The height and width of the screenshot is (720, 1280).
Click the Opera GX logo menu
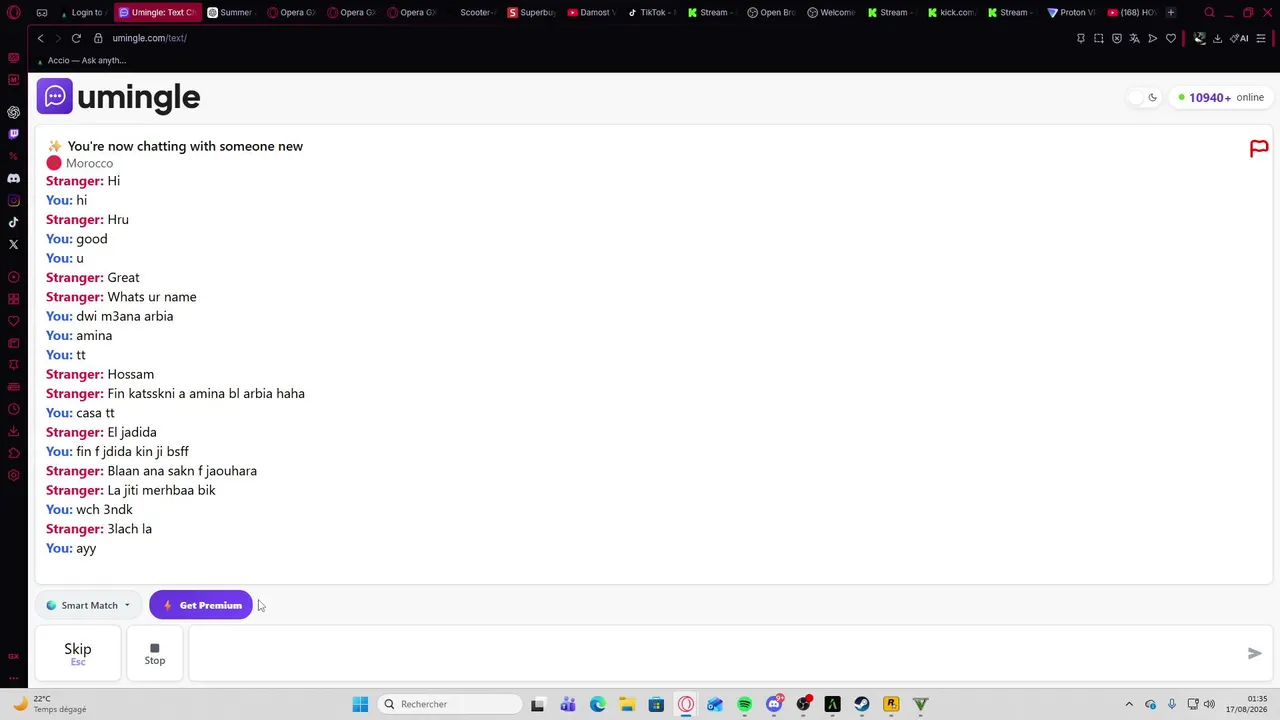click(x=14, y=13)
